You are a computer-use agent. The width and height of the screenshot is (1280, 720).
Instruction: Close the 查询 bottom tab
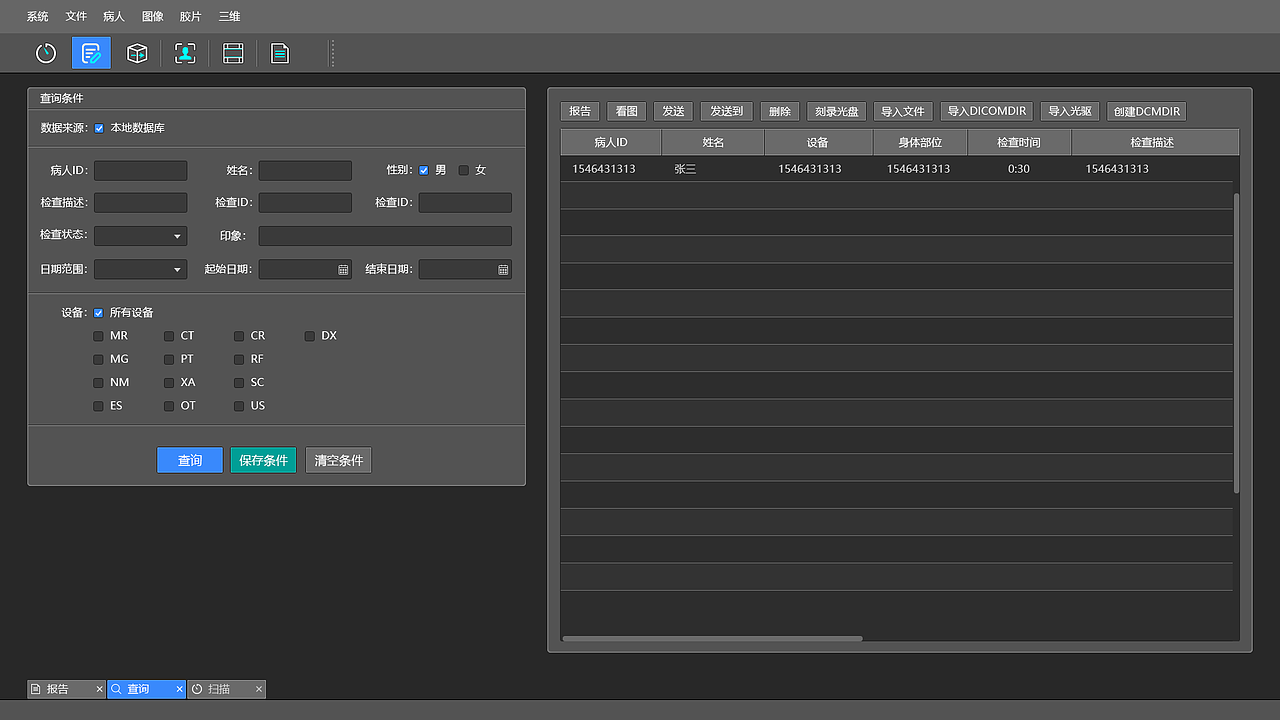pos(179,689)
